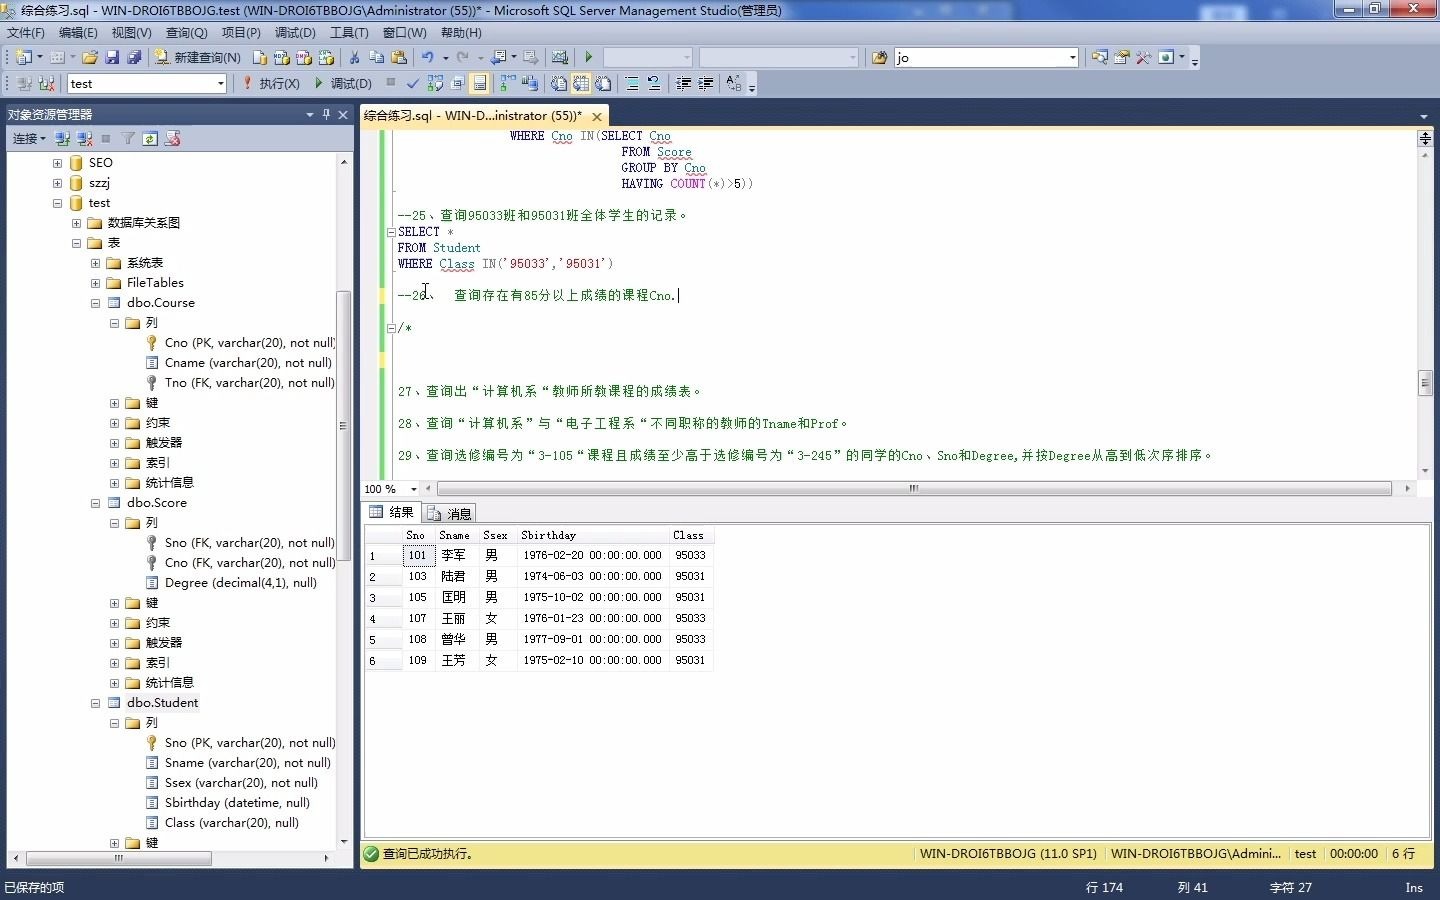Open the 100 % zoom dropdown
1440x900 pixels.
point(413,489)
